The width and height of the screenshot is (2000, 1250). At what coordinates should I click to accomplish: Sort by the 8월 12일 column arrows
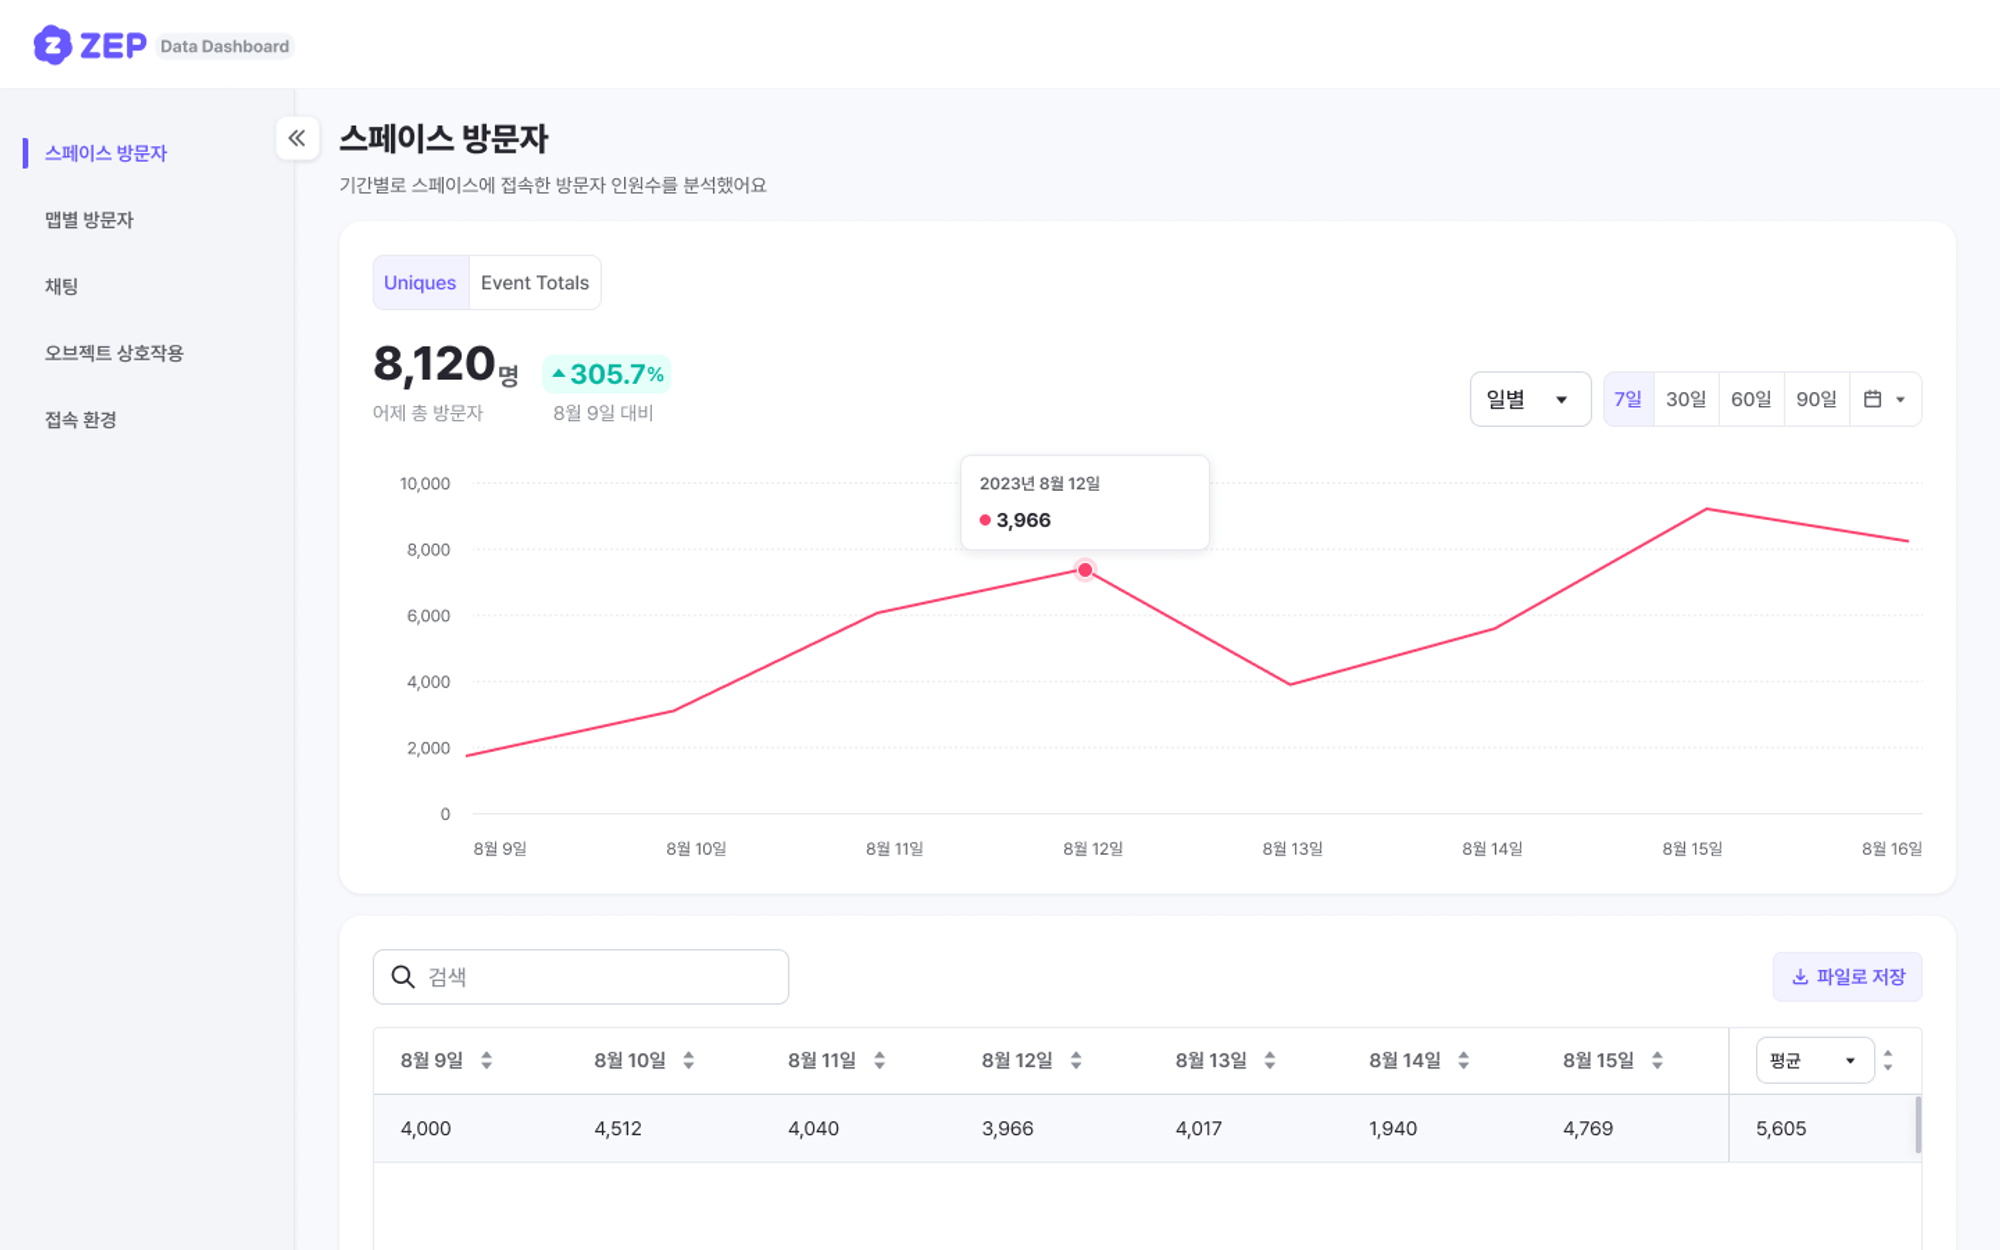click(1076, 1060)
